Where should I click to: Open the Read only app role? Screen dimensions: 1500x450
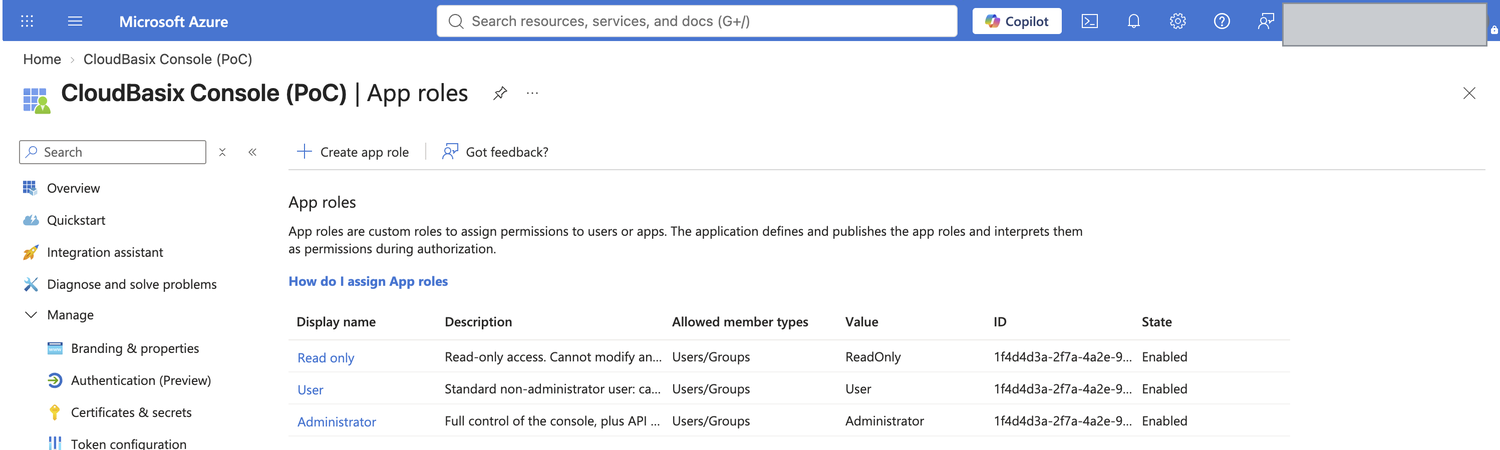[326, 357]
